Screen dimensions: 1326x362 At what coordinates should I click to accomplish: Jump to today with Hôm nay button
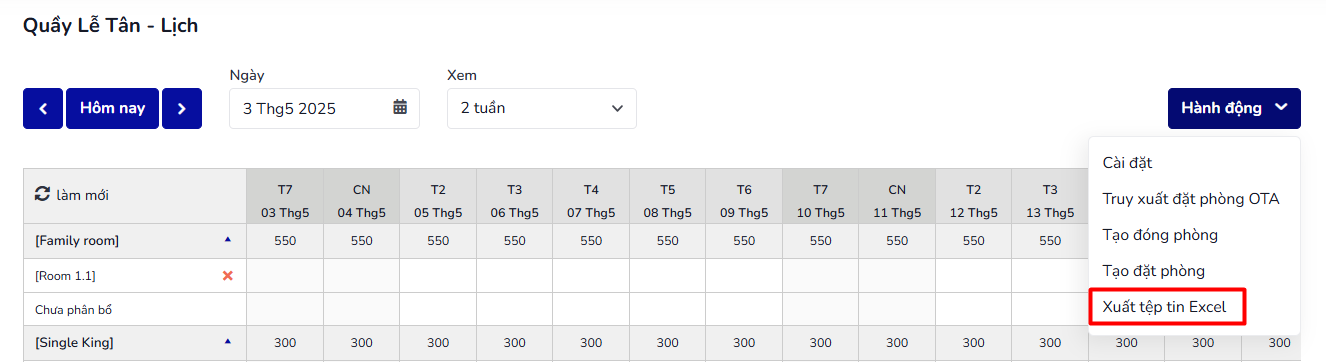point(113,108)
